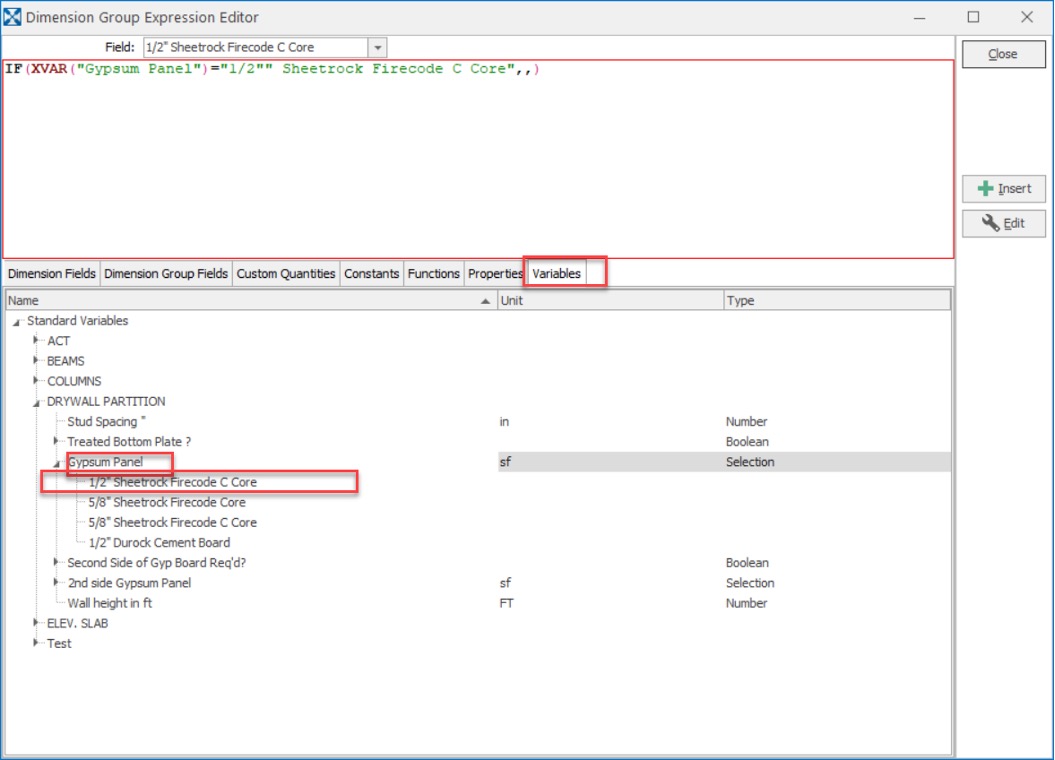
Task: Collapse the Standard Variables node
Action: click(x=16, y=322)
